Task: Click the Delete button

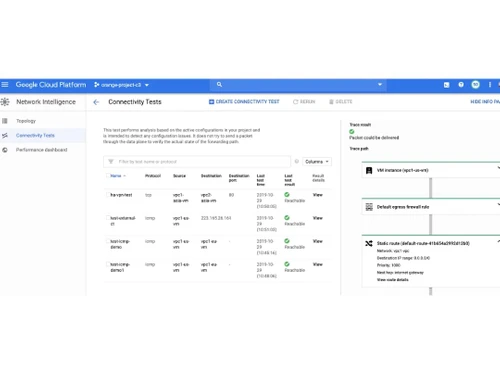Action: pos(340,102)
